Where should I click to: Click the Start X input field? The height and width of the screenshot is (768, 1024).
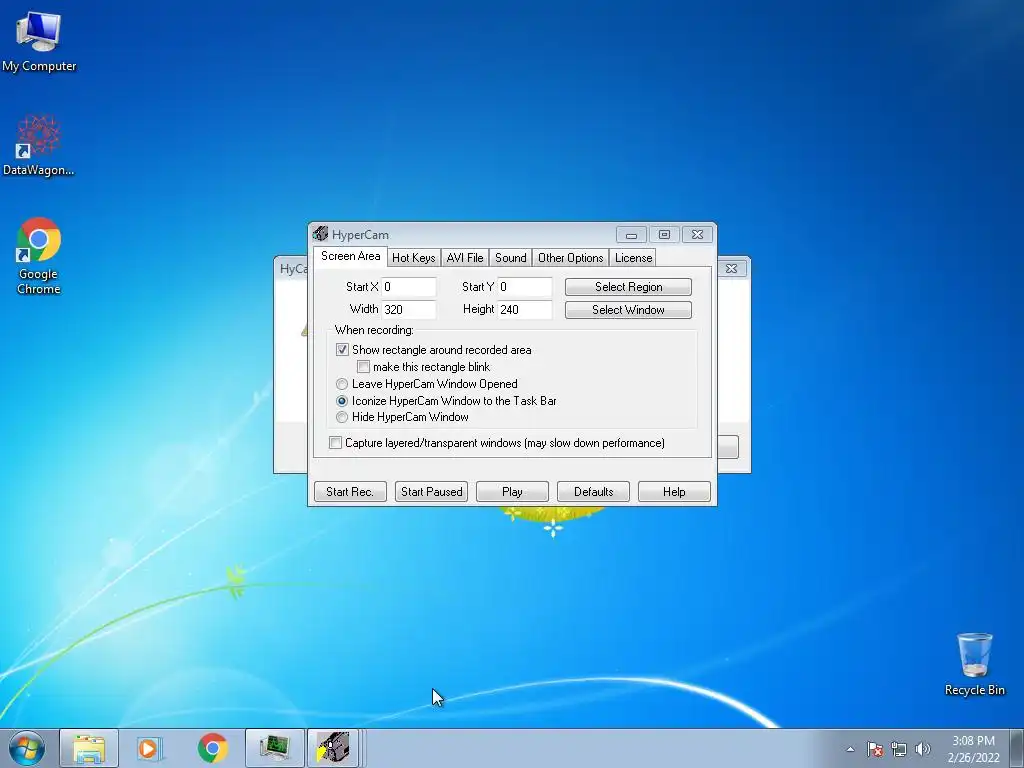pos(409,287)
